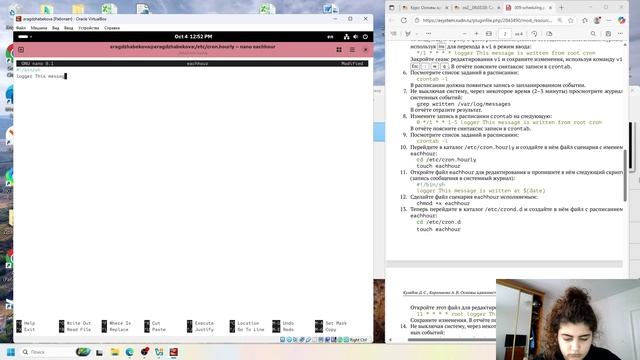Click the Right Ctrl host key indicator
The image size is (640, 360).
pyautogui.click(x=358, y=340)
